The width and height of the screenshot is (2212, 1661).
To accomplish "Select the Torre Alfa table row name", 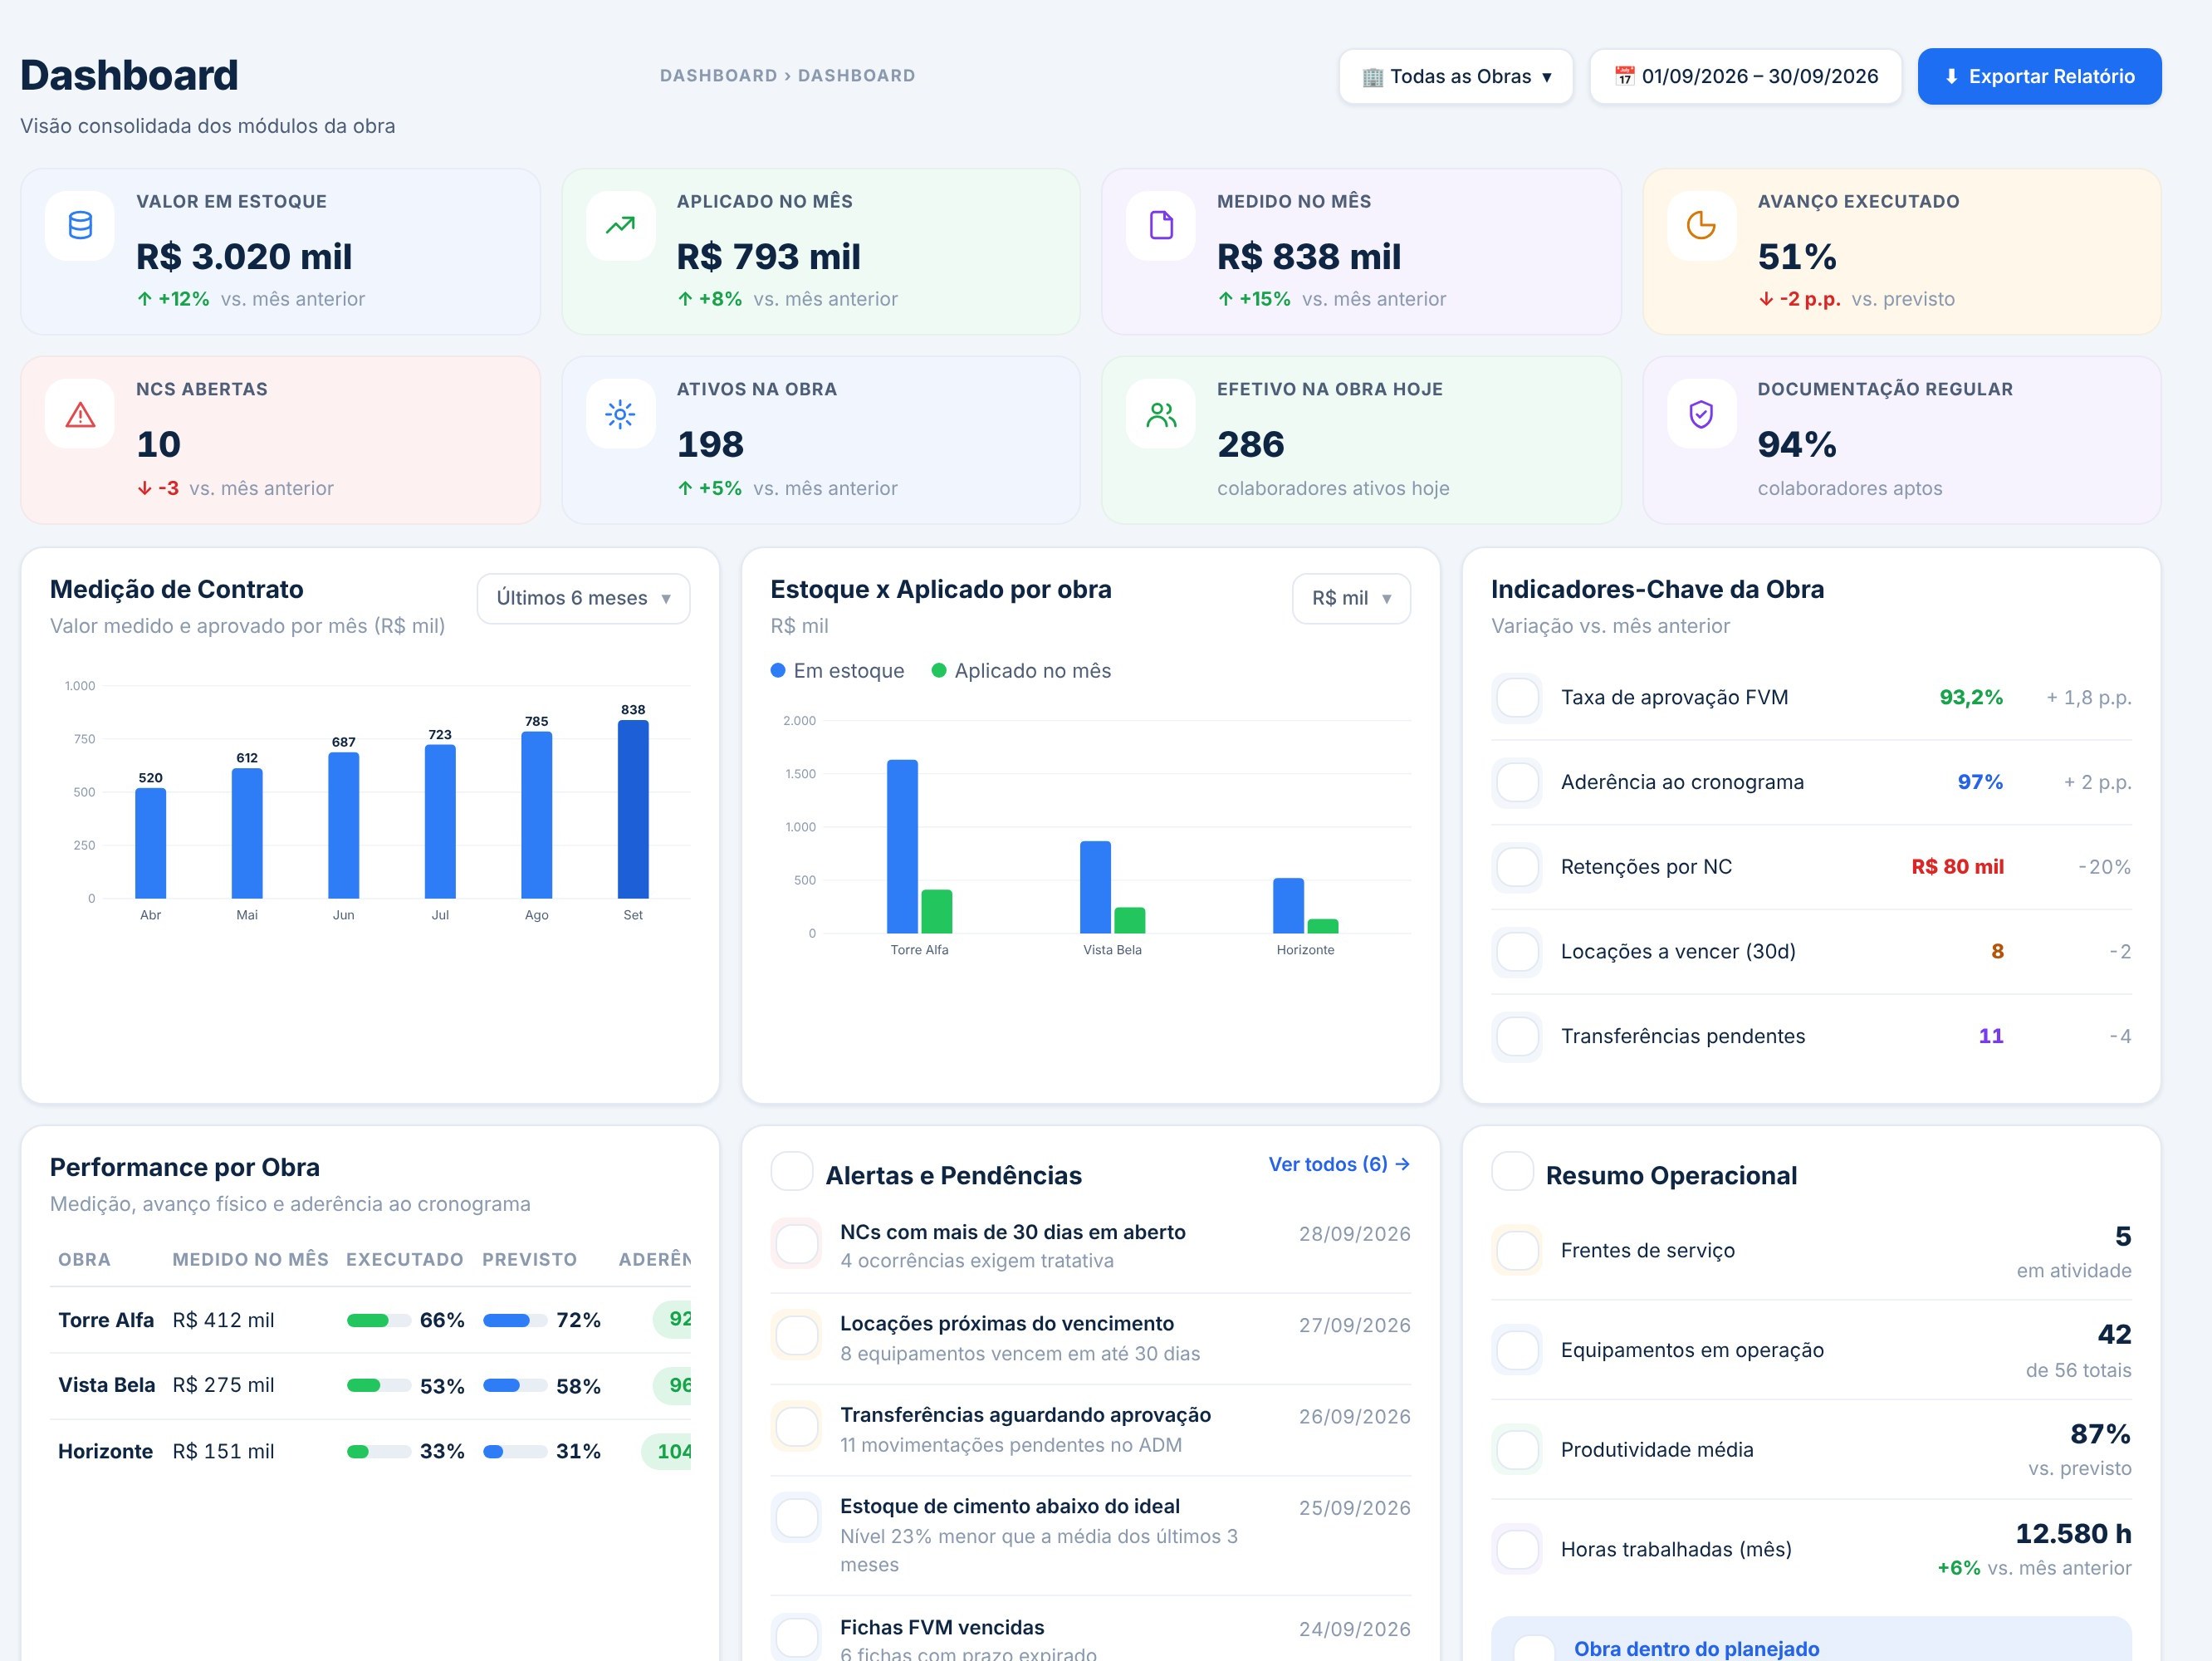I will [x=106, y=1320].
